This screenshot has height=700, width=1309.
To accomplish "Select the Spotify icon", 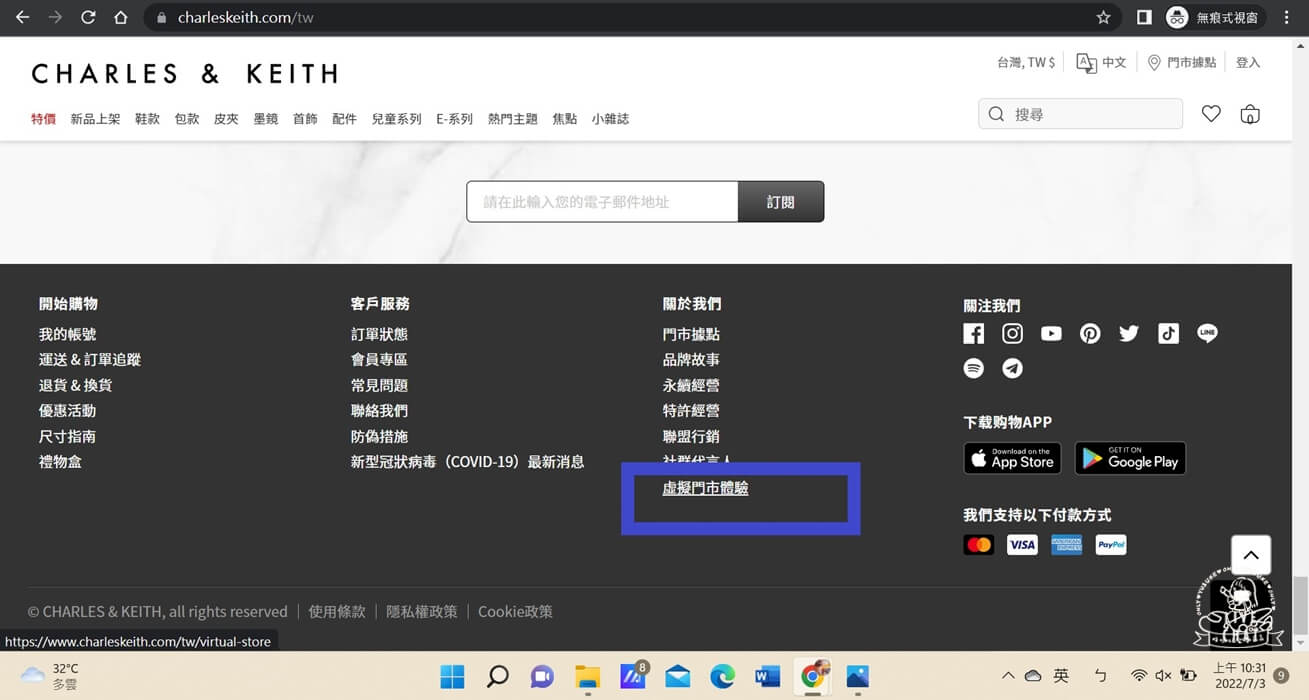I will (973, 368).
